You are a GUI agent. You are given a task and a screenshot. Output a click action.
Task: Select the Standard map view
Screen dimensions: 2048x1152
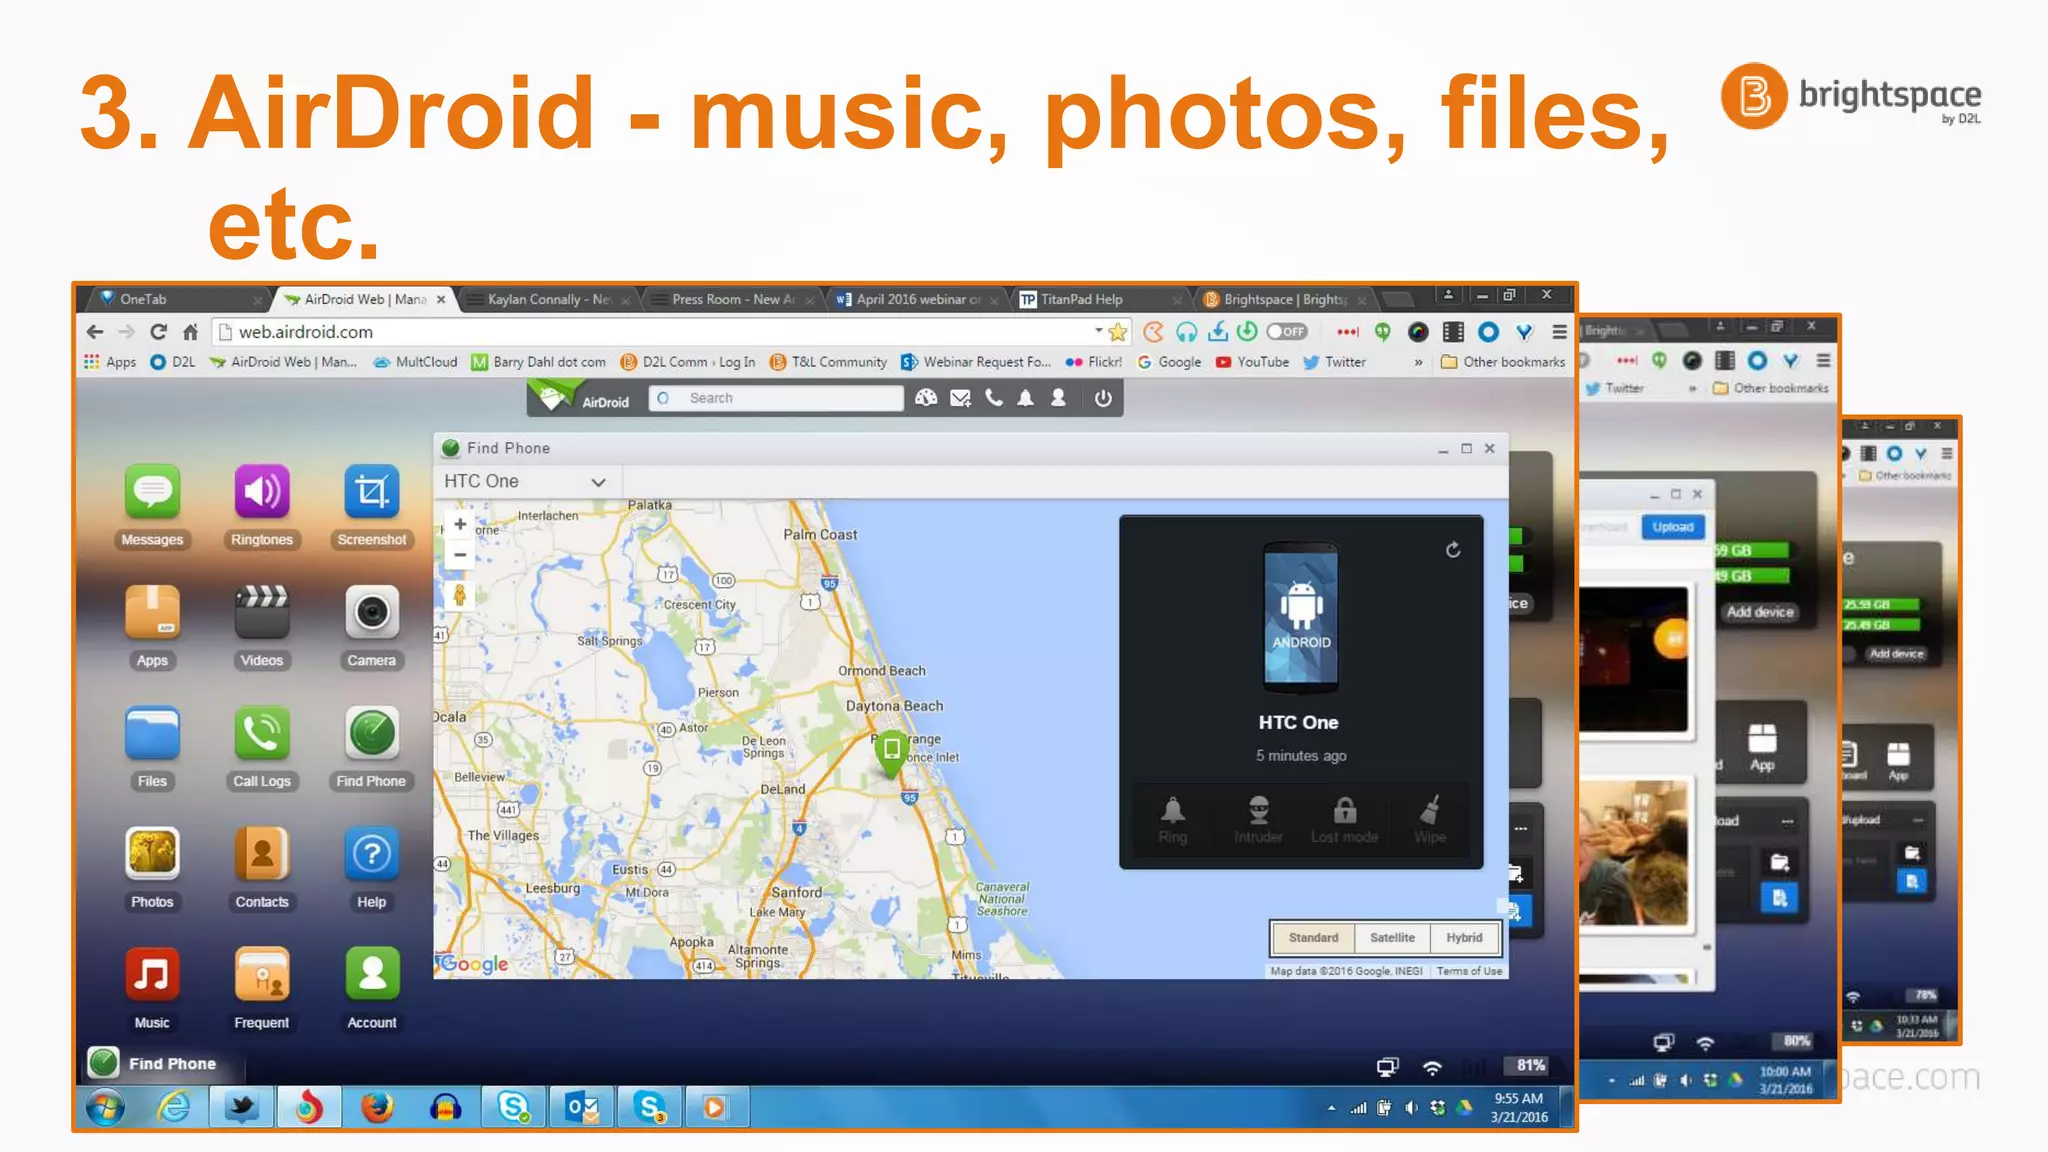[1313, 938]
